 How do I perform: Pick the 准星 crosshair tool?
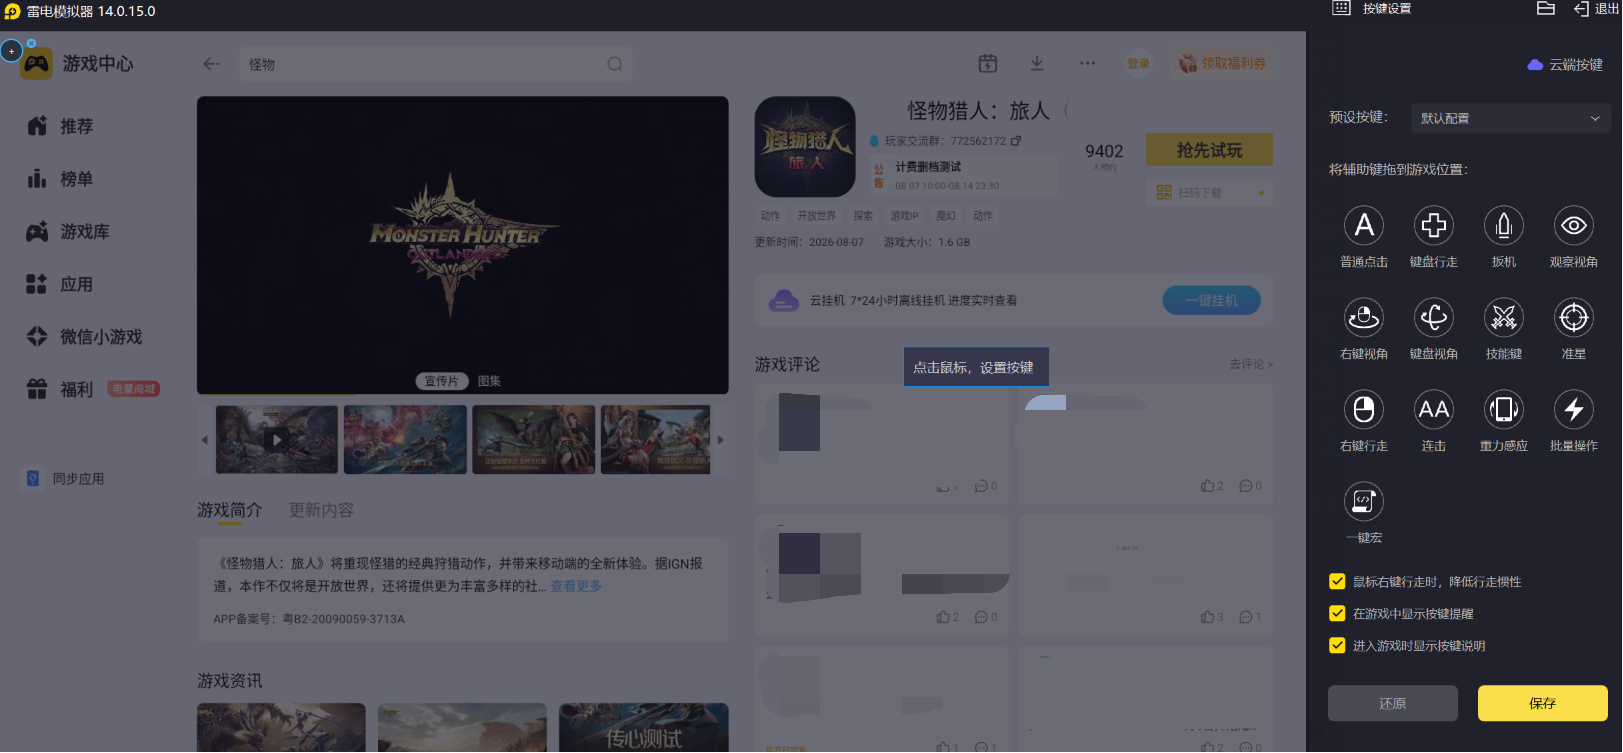(1574, 318)
